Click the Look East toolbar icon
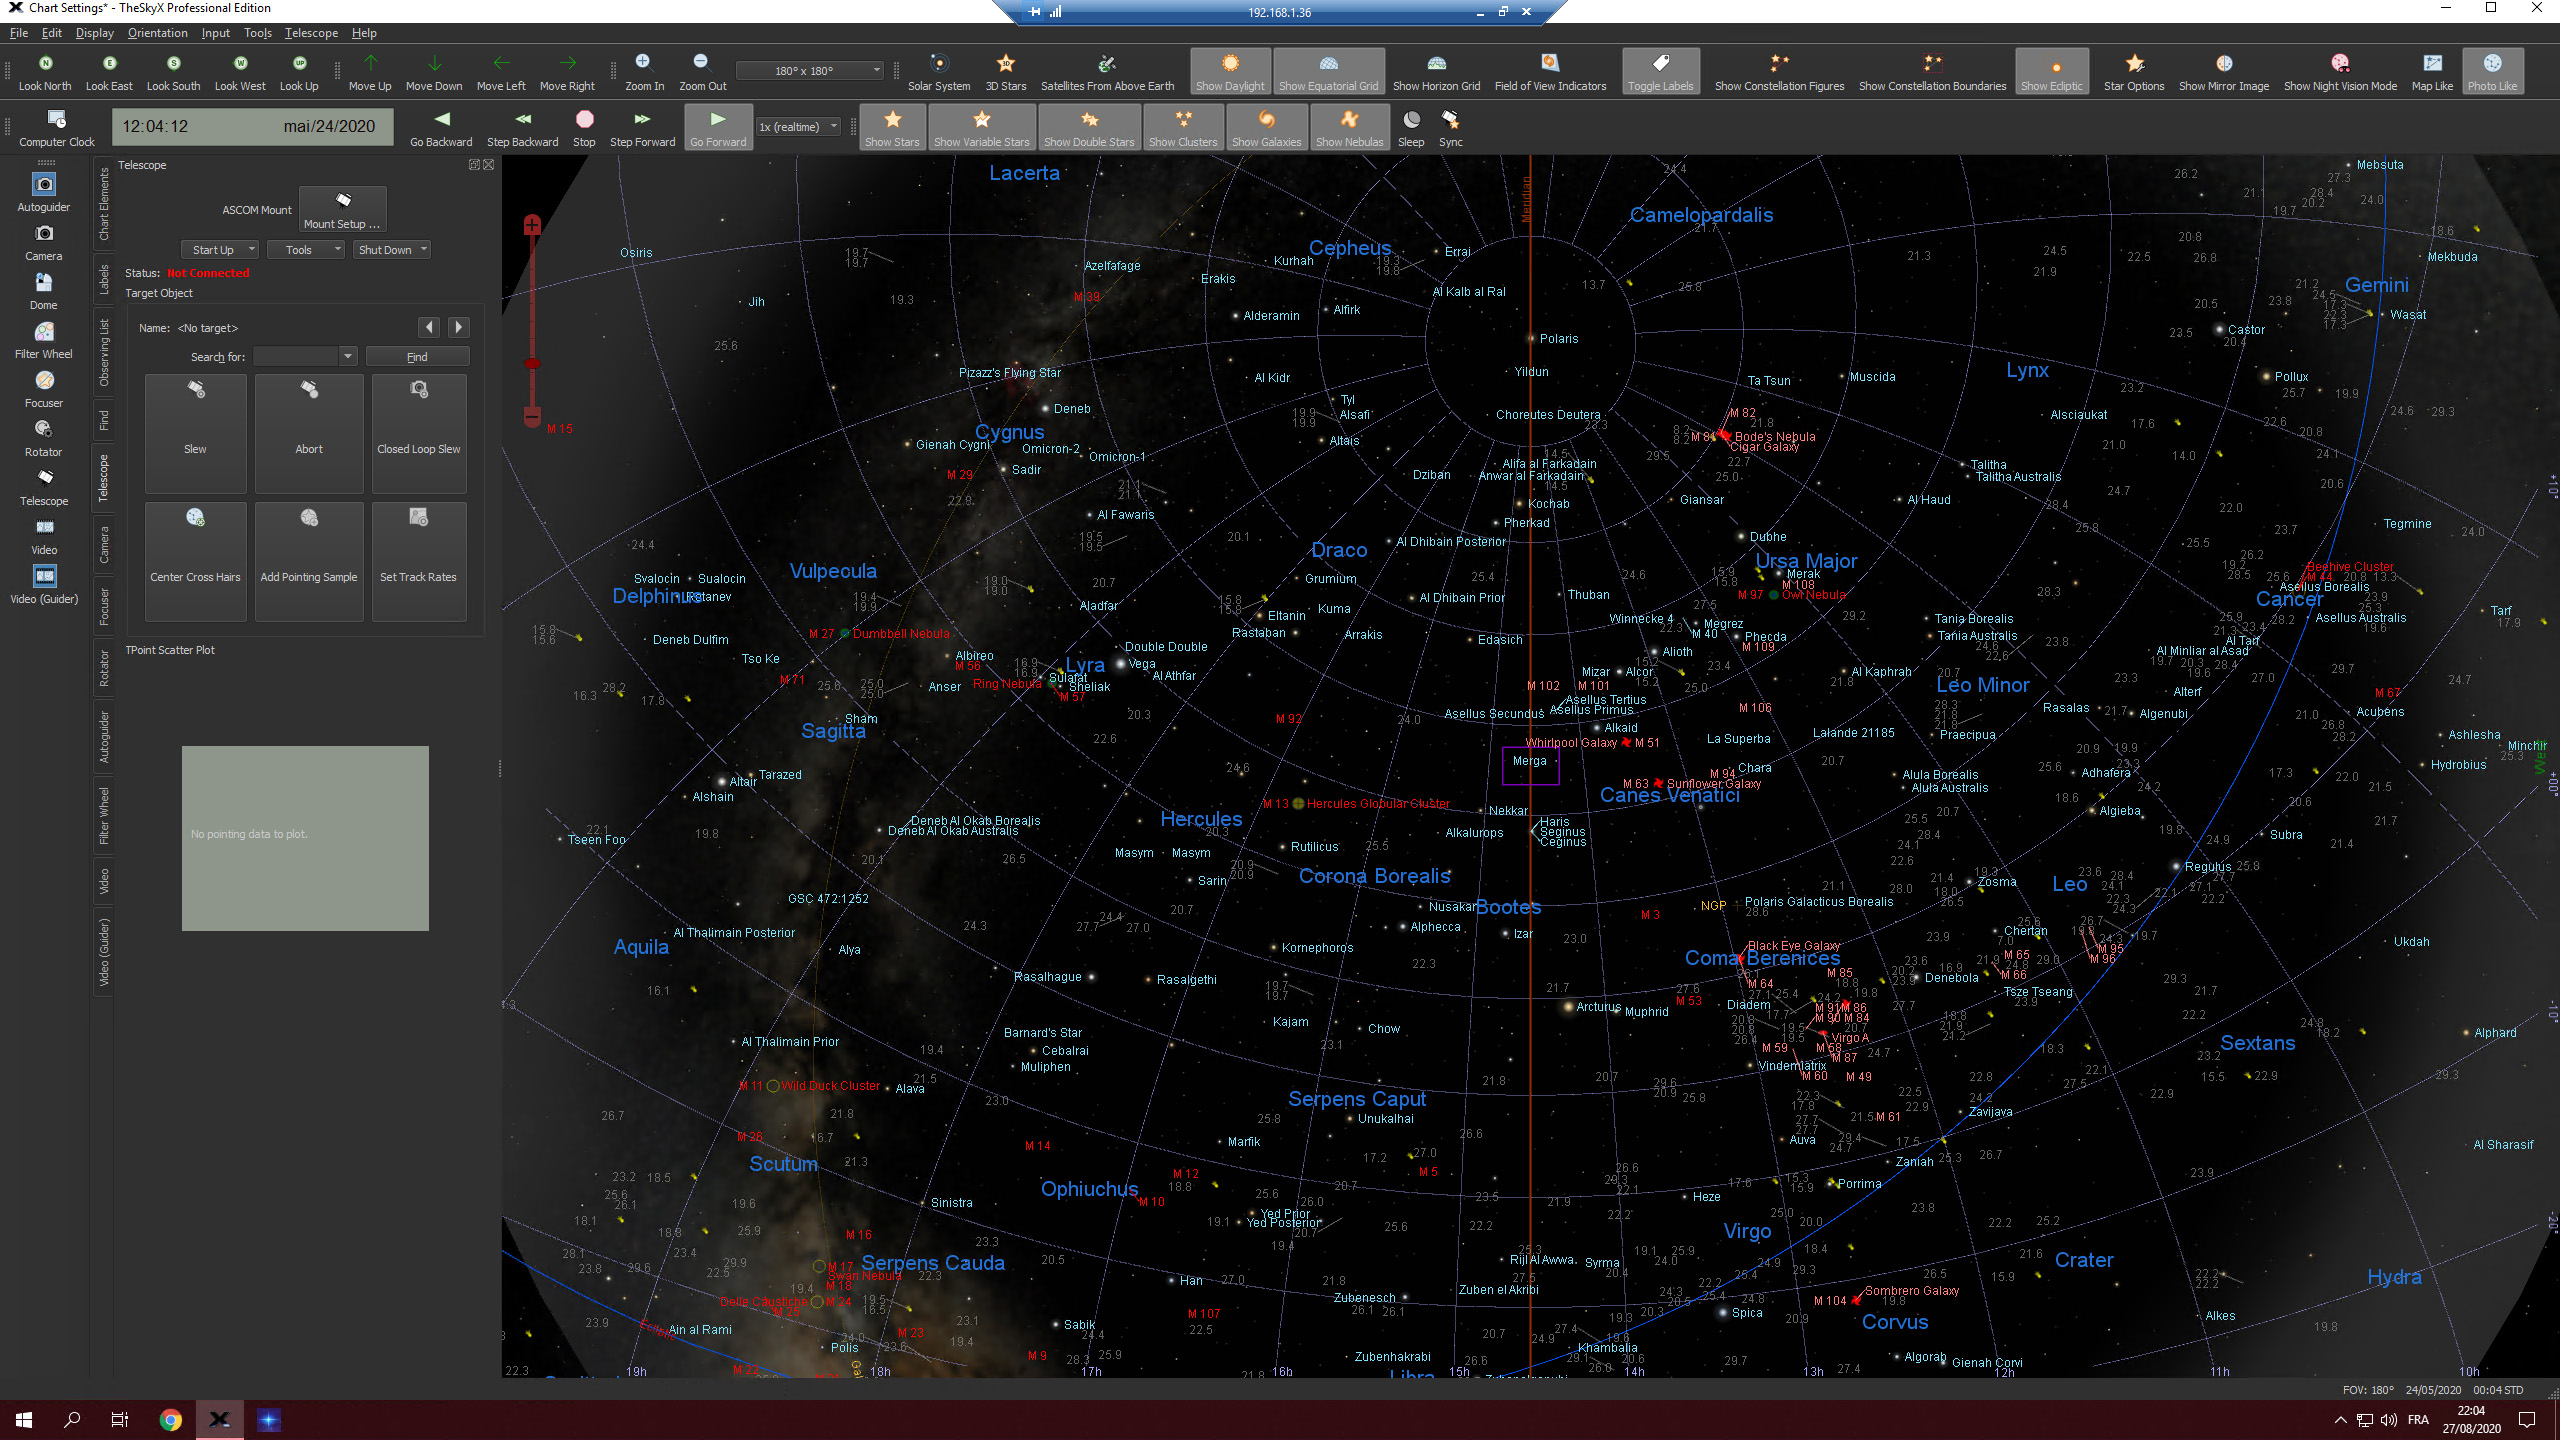Image resolution: width=2560 pixels, height=1440 pixels. pos(109,72)
